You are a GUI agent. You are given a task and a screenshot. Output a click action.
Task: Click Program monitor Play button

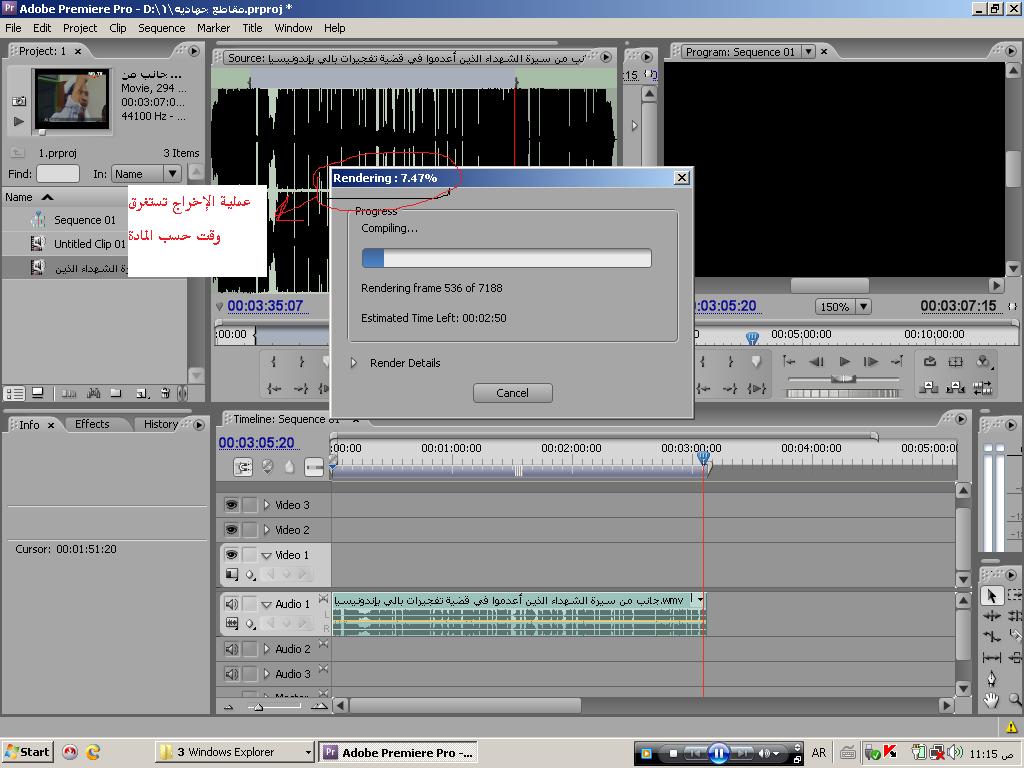pyautogui.click(x=844, y=362)
